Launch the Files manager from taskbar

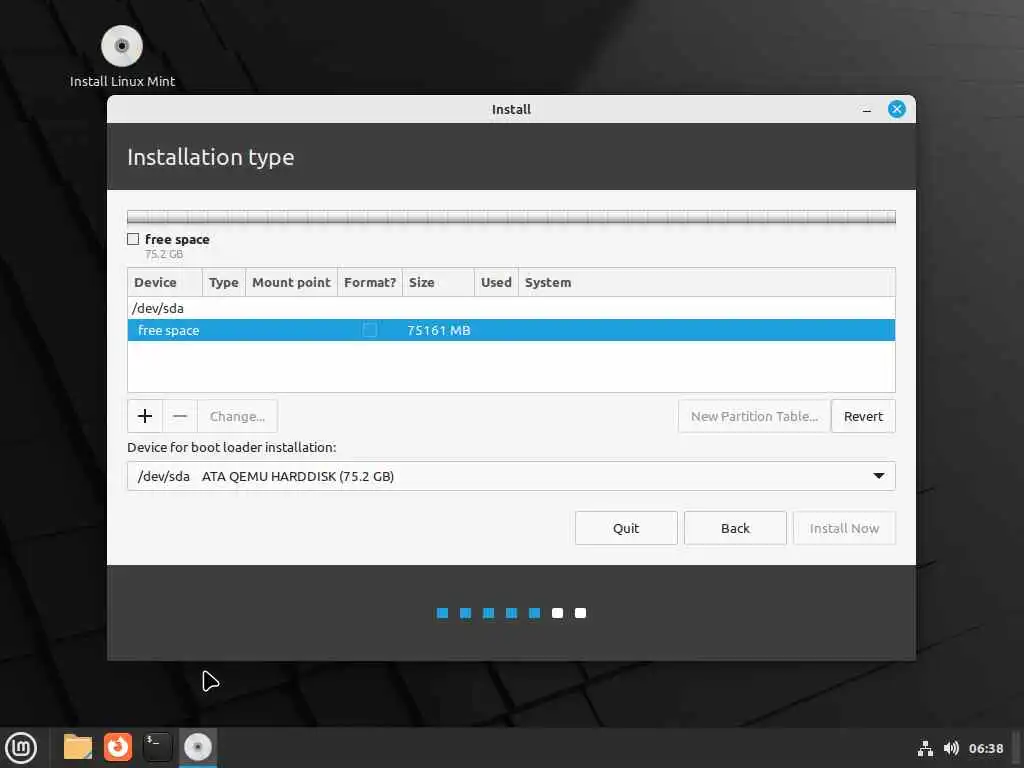tap(78, 746)
